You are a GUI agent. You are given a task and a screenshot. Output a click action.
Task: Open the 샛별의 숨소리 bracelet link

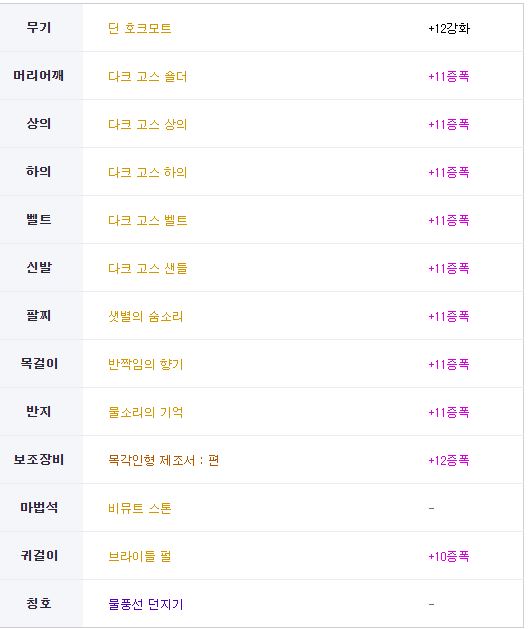tap(146, 317)
